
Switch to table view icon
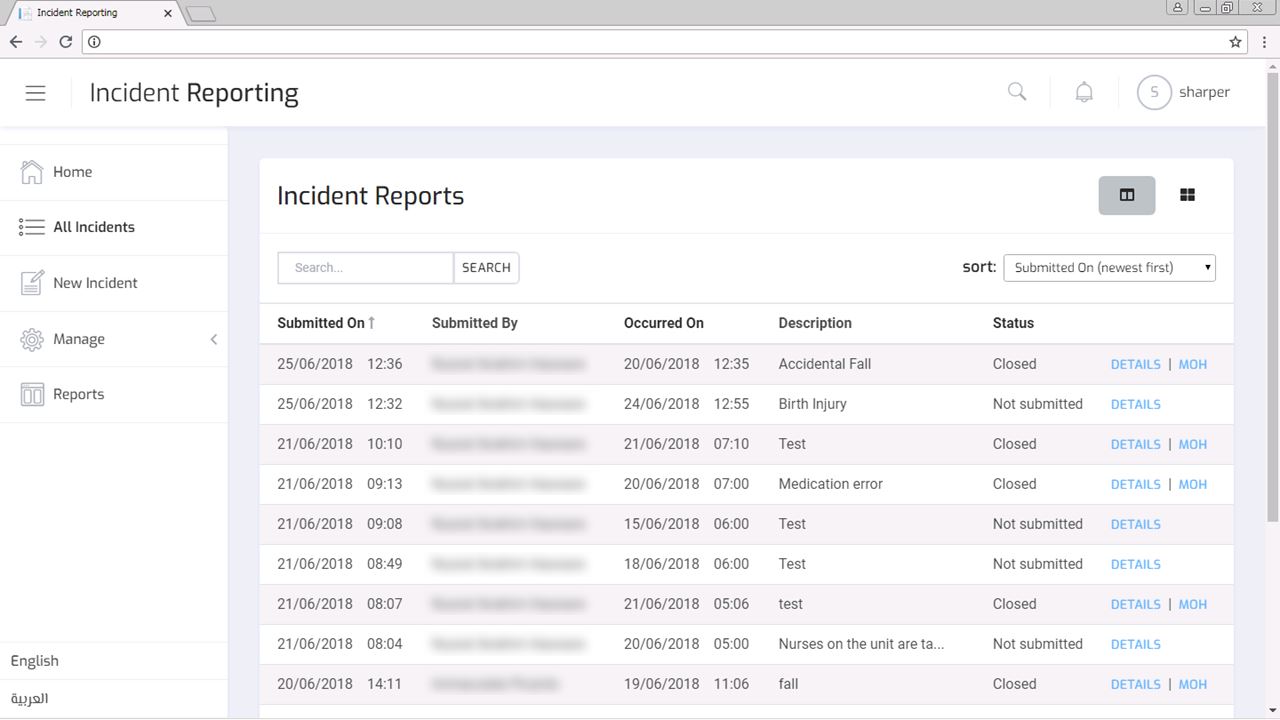click(1127, 195)
